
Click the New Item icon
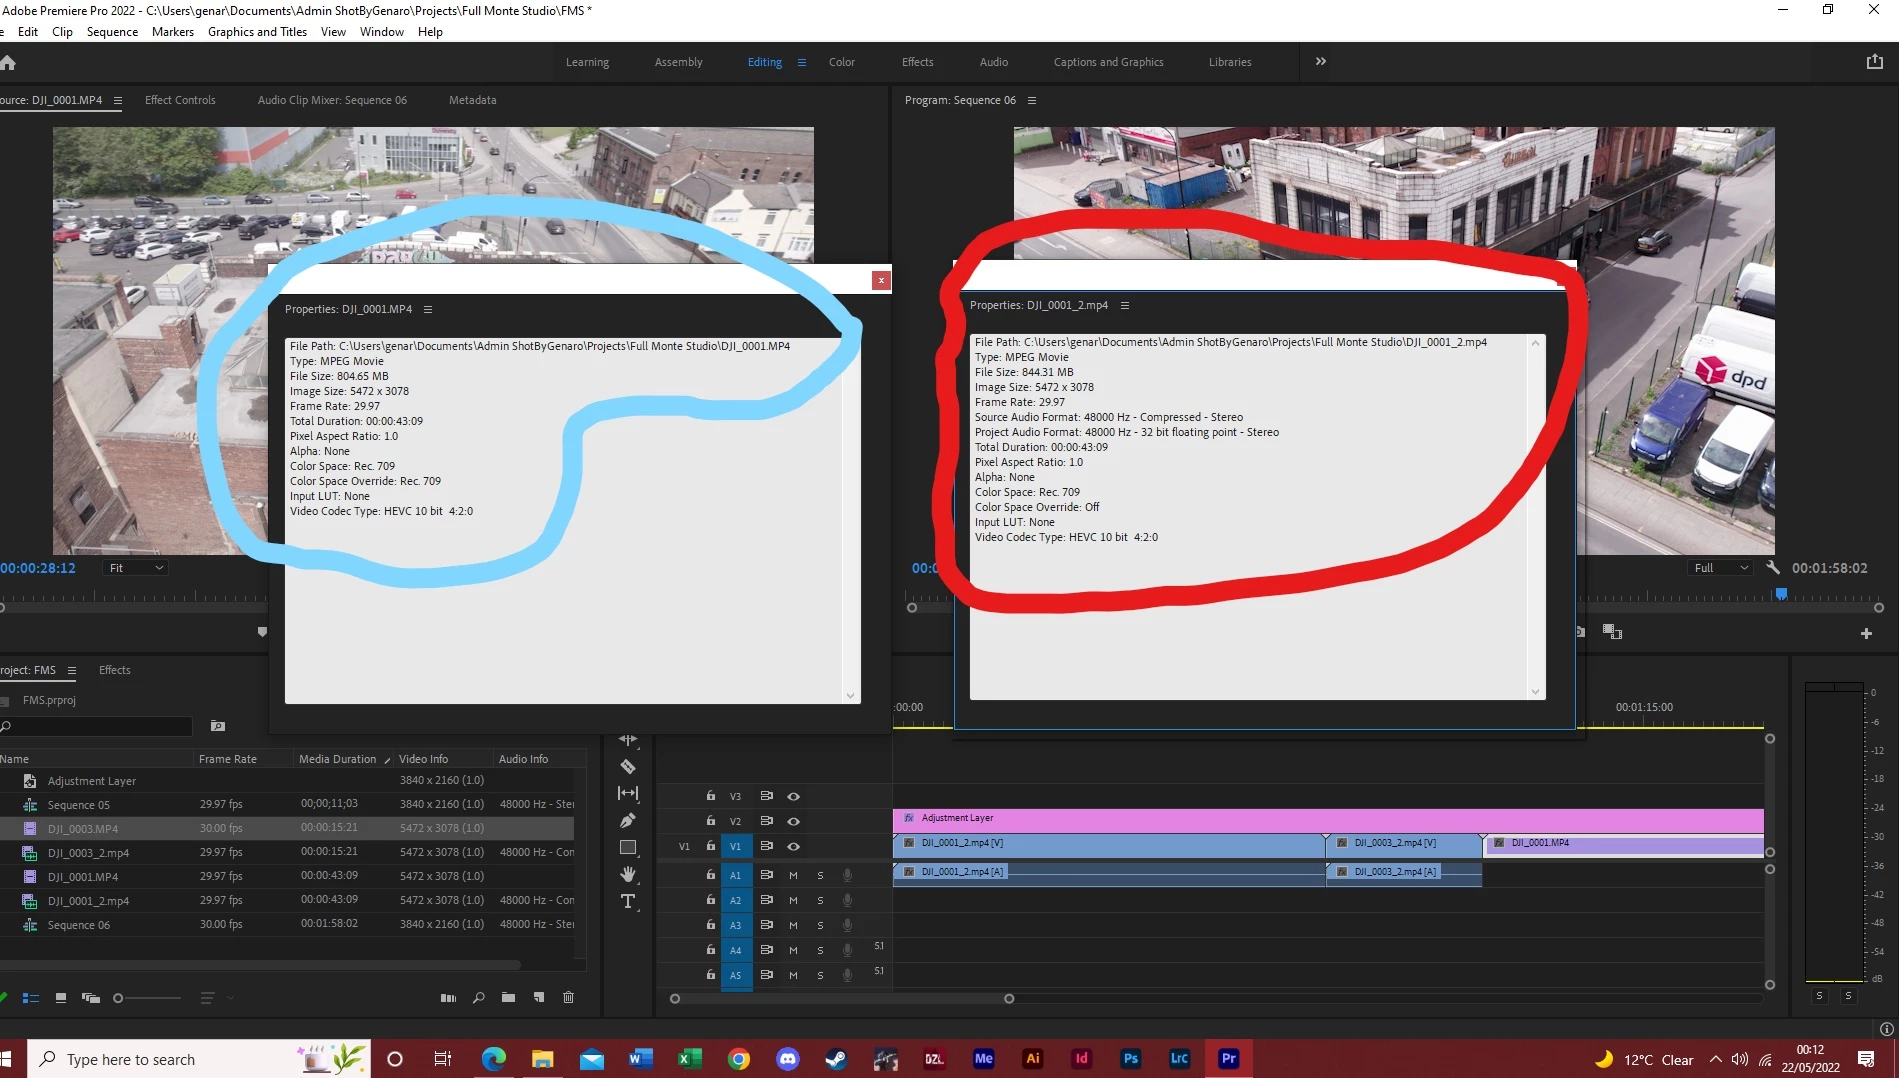[539, 998]
